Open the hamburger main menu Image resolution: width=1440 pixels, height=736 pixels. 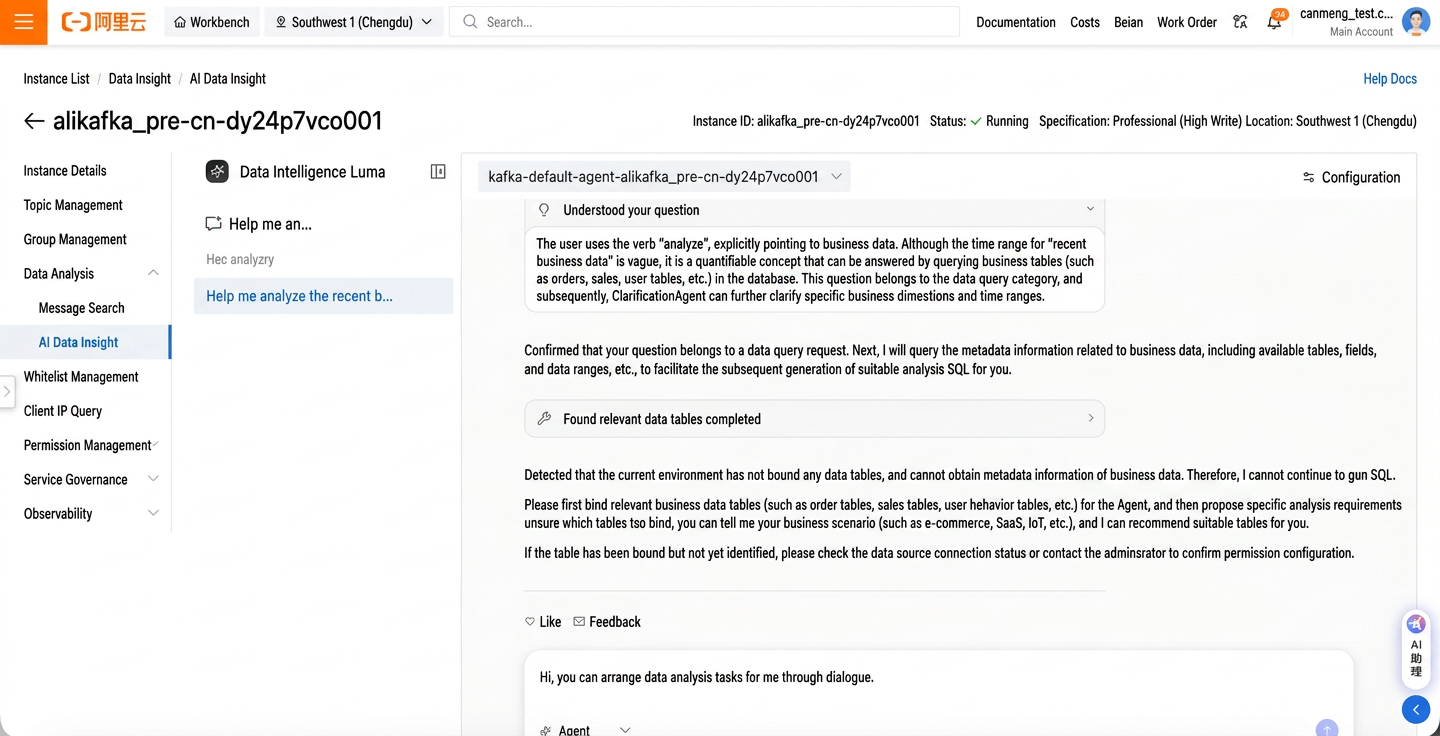pos(23,22)
